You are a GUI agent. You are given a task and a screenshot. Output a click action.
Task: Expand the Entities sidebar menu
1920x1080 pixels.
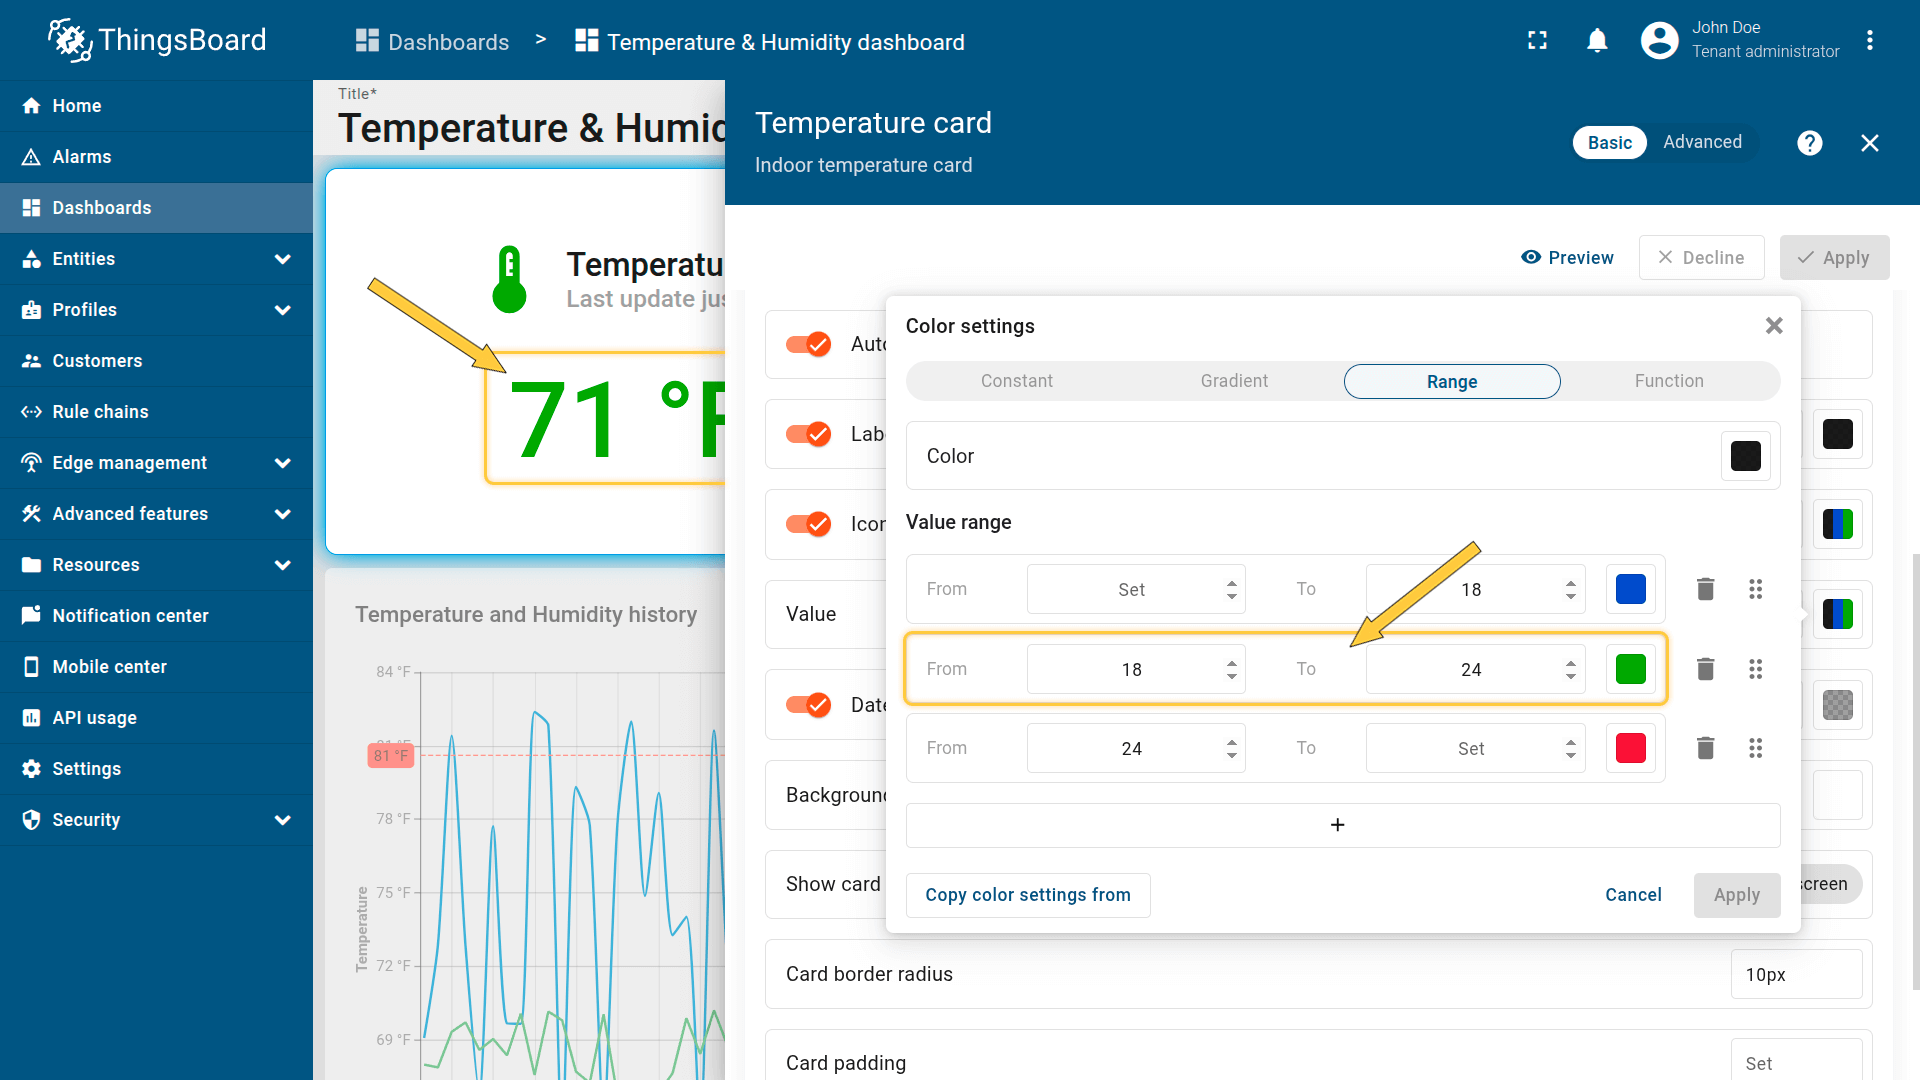pyautogui.click(x=282, y=259)
